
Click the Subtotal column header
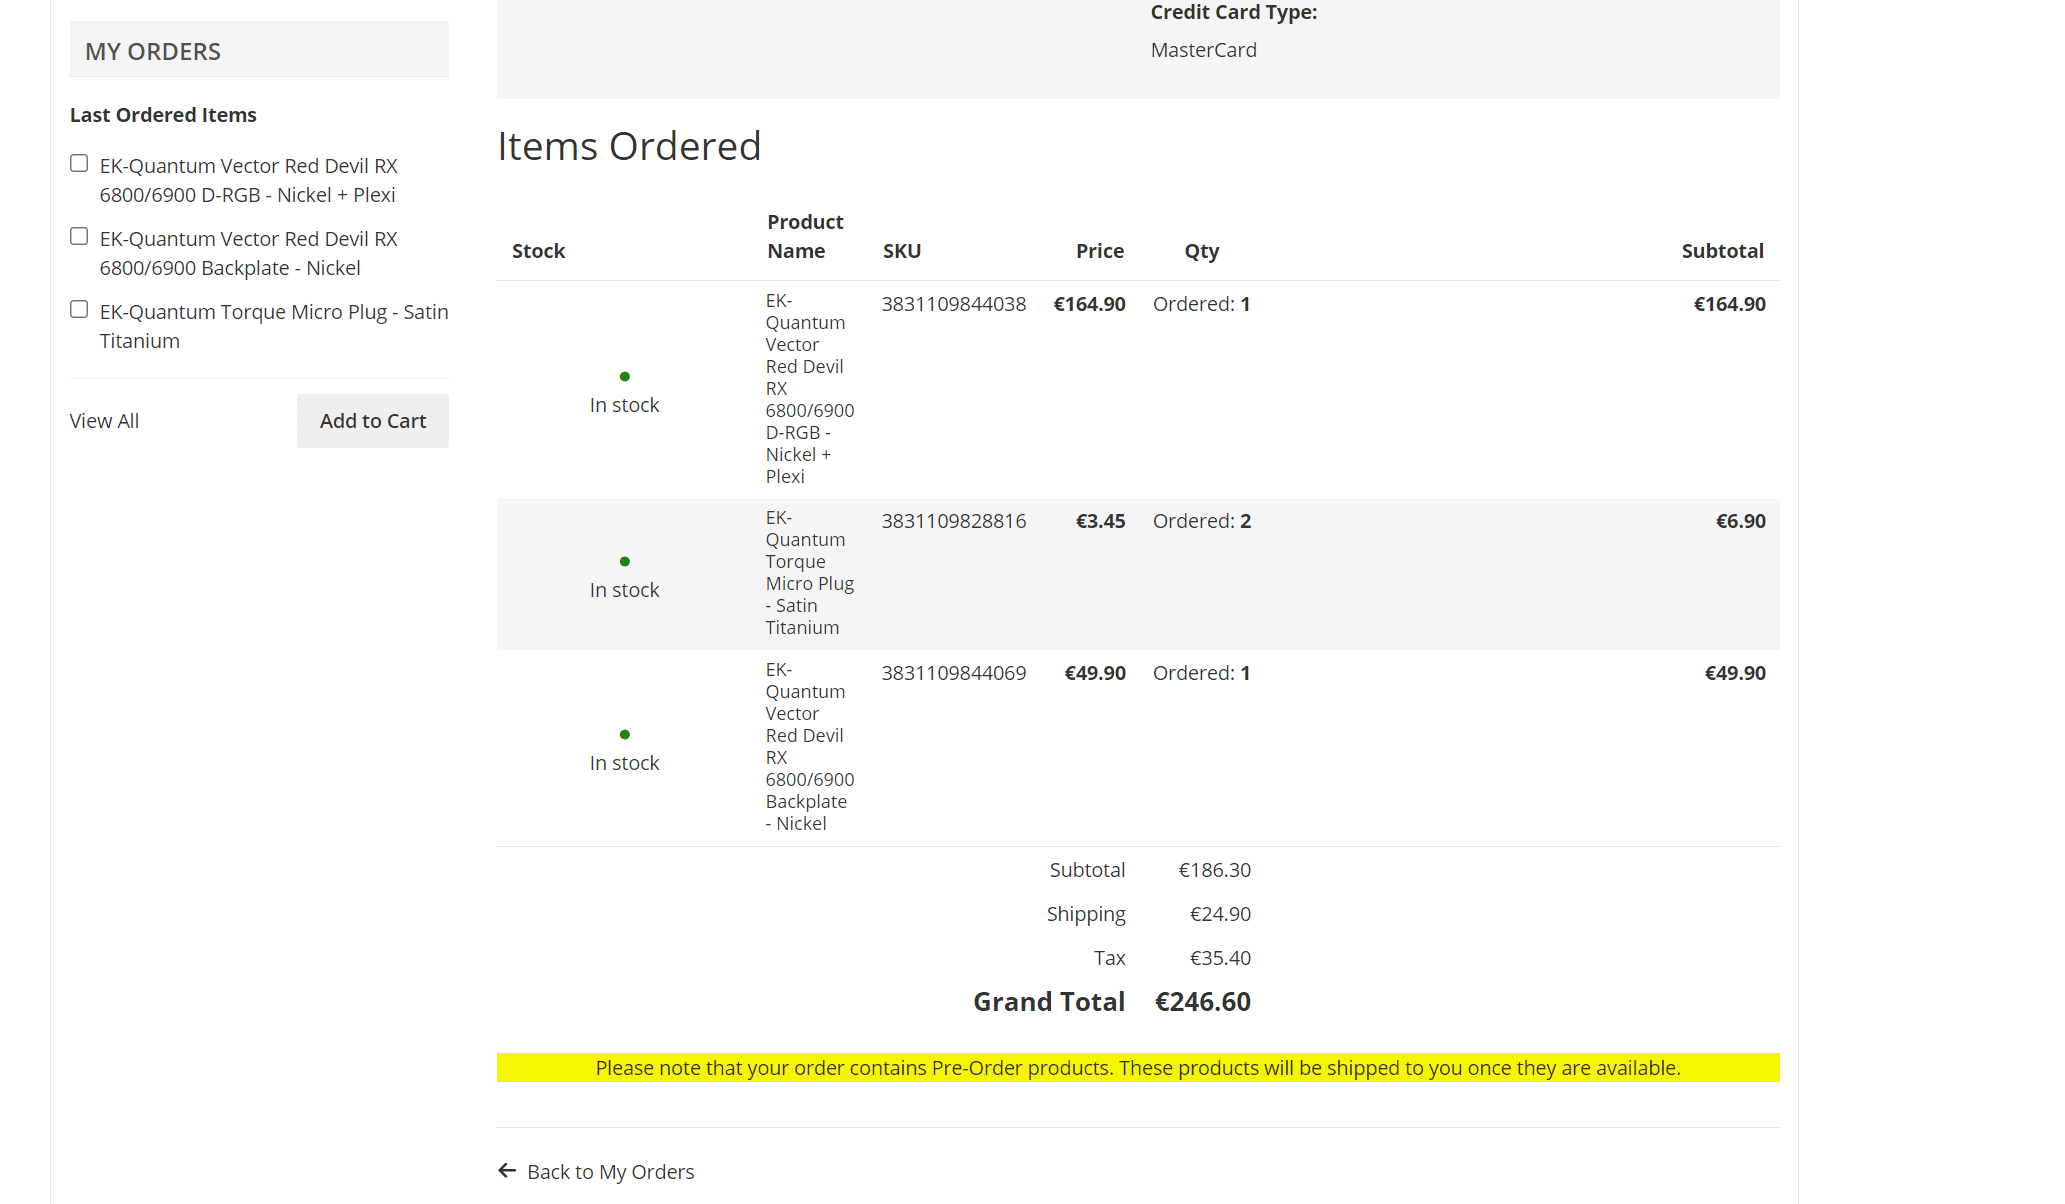[1722, 251]
